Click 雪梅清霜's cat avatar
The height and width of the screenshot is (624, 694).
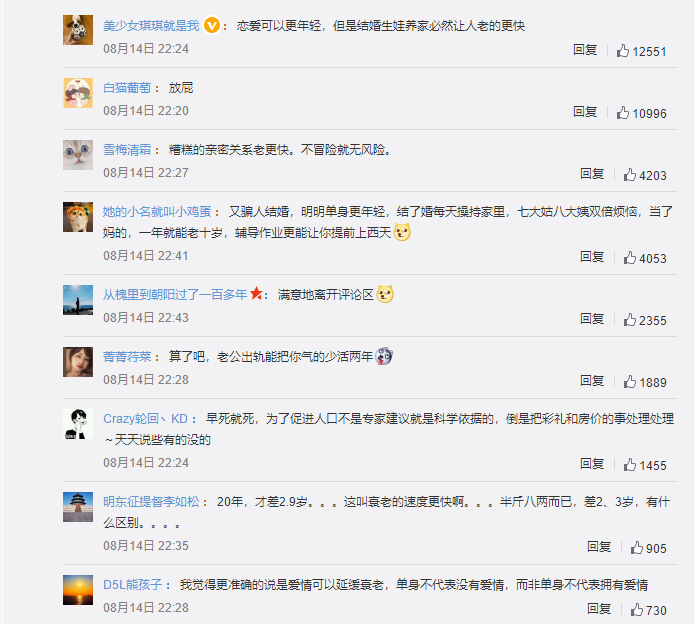(78, 154)
